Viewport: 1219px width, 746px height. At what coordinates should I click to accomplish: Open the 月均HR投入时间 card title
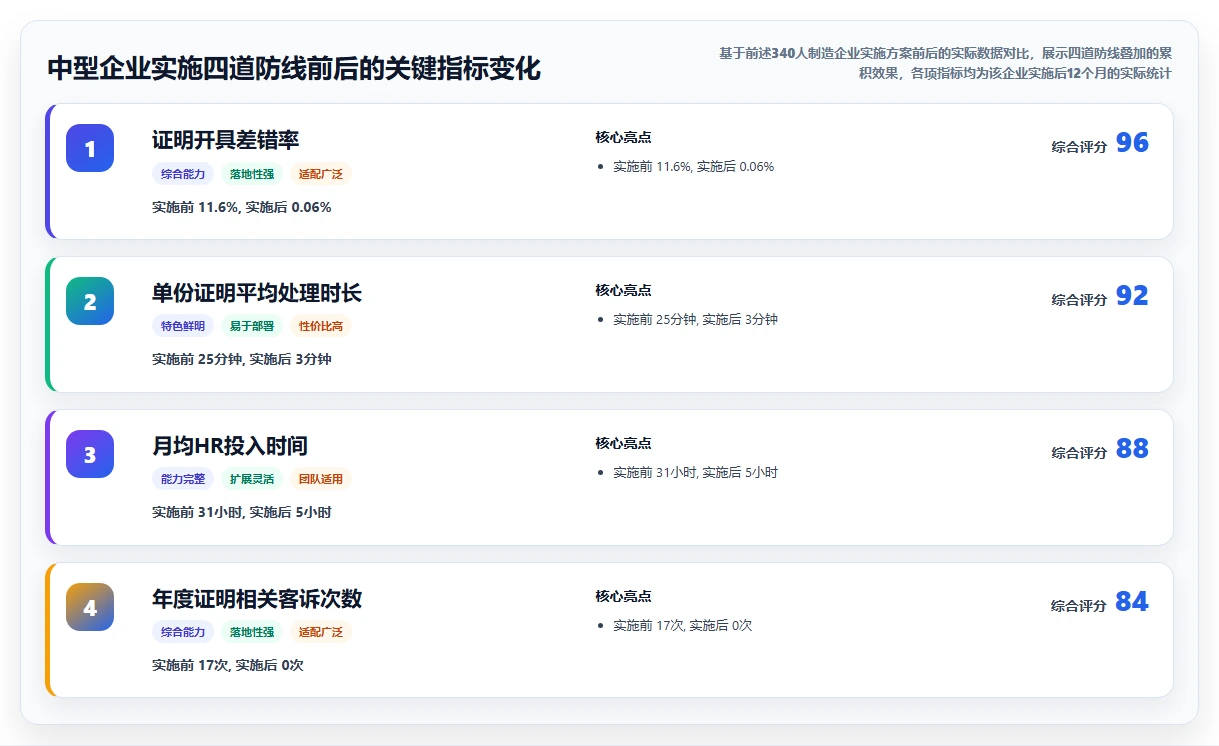(230, 446)
